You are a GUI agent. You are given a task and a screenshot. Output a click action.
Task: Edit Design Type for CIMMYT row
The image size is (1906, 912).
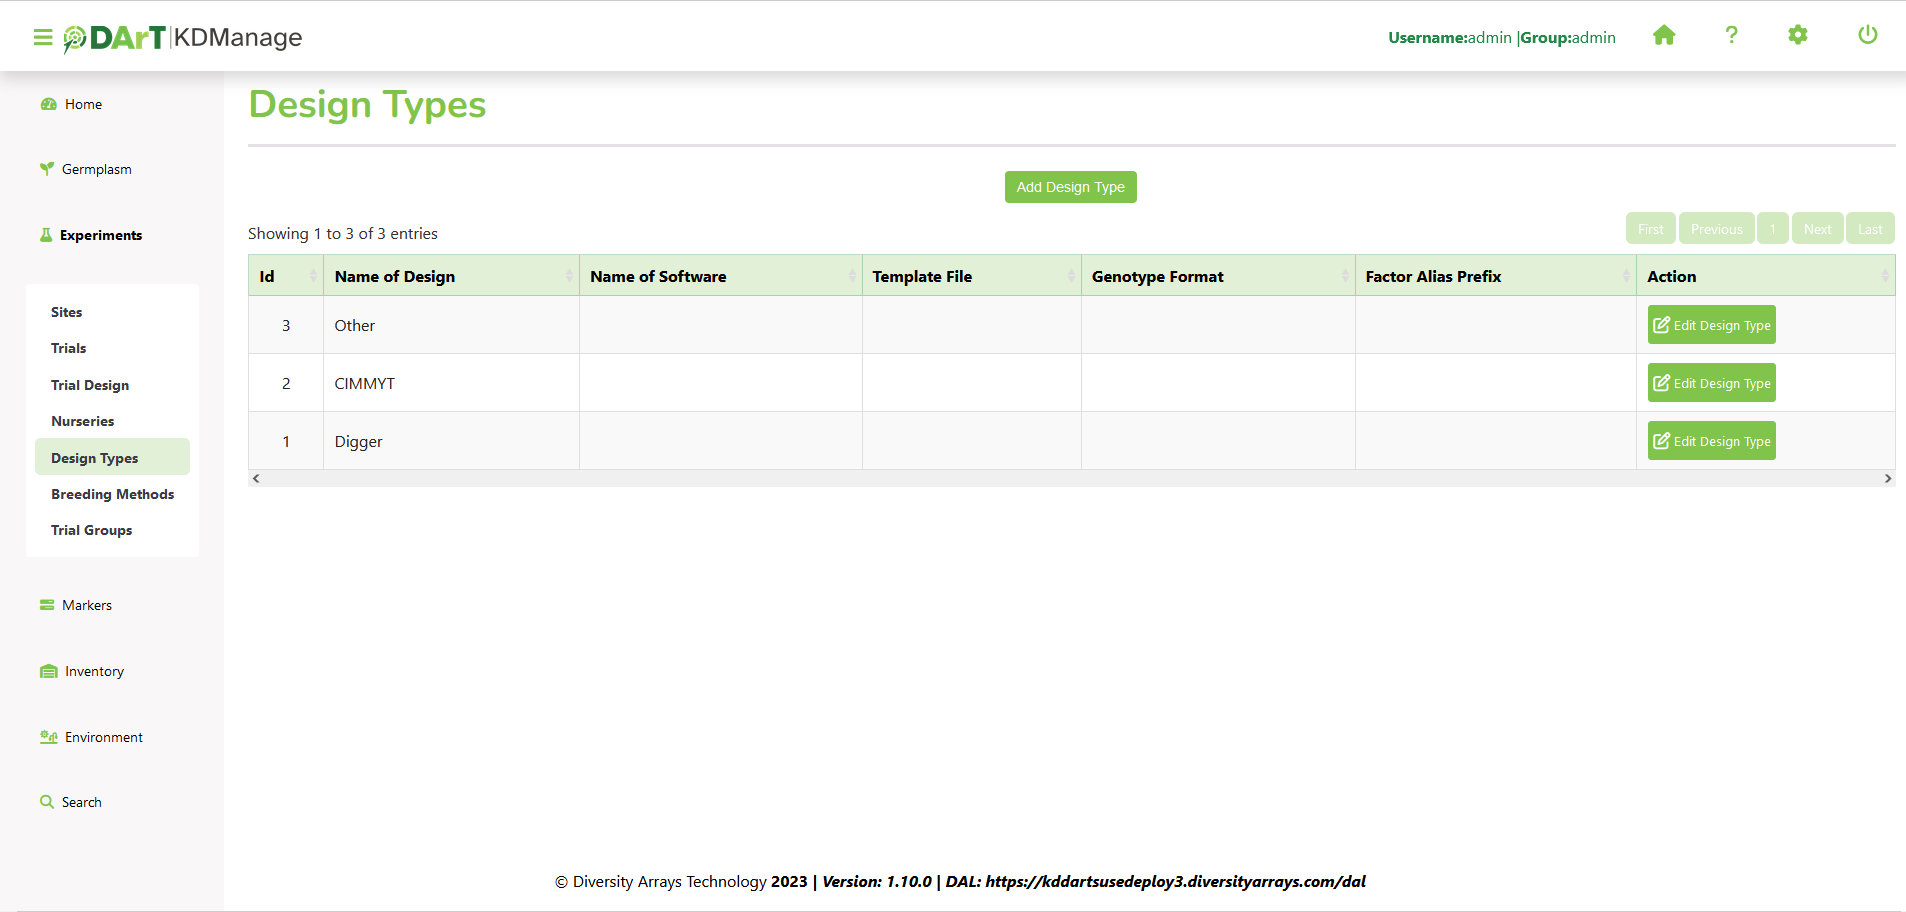coord(1711,383)
